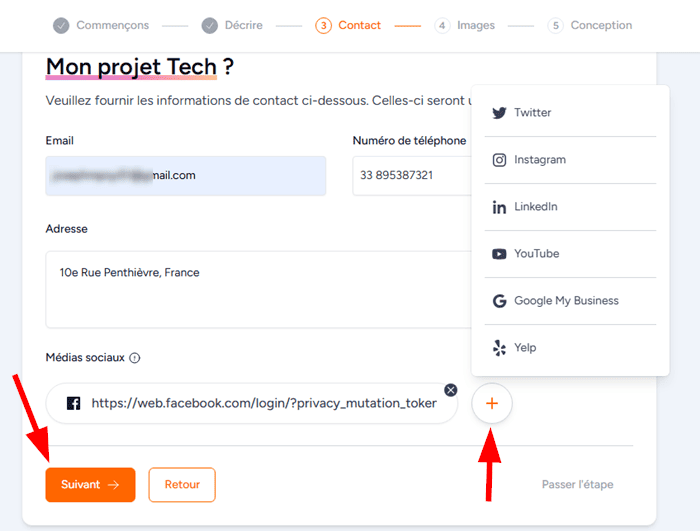This screenshot has width=700, height=531.
Task: Click the LinkedIn logo icon
Action: (499, 207)
